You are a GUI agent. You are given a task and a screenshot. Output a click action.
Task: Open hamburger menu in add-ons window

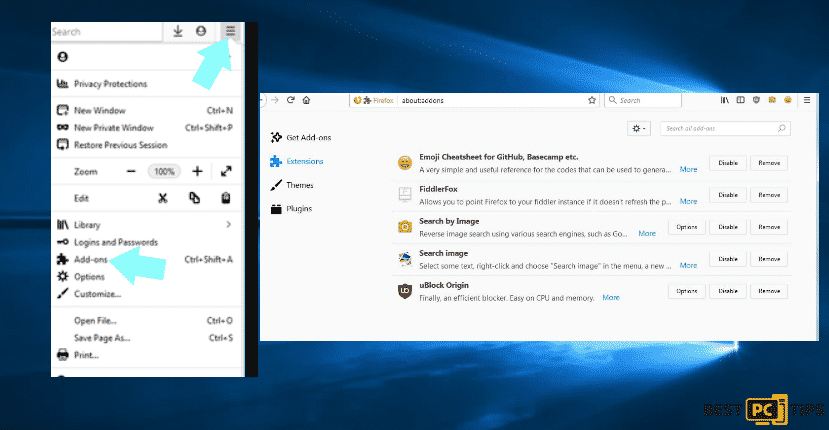(x=807, y=100)
